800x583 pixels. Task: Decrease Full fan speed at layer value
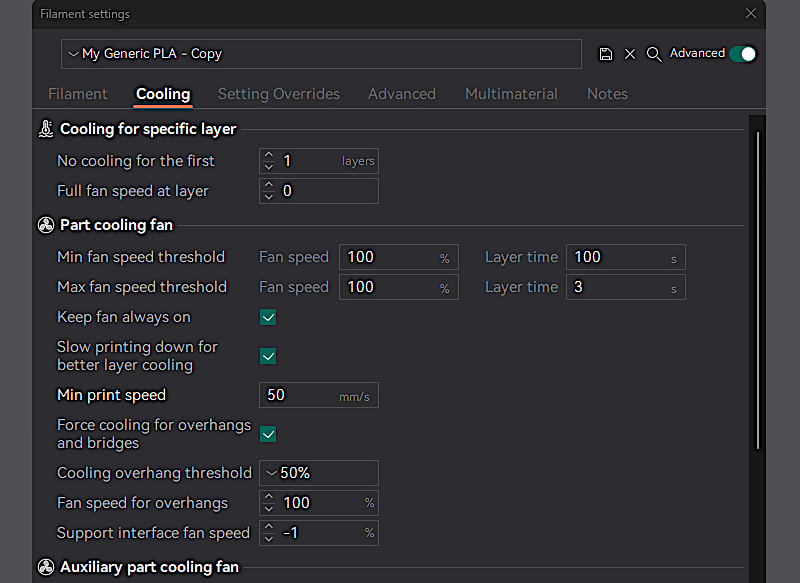click(x=269, y=197)
